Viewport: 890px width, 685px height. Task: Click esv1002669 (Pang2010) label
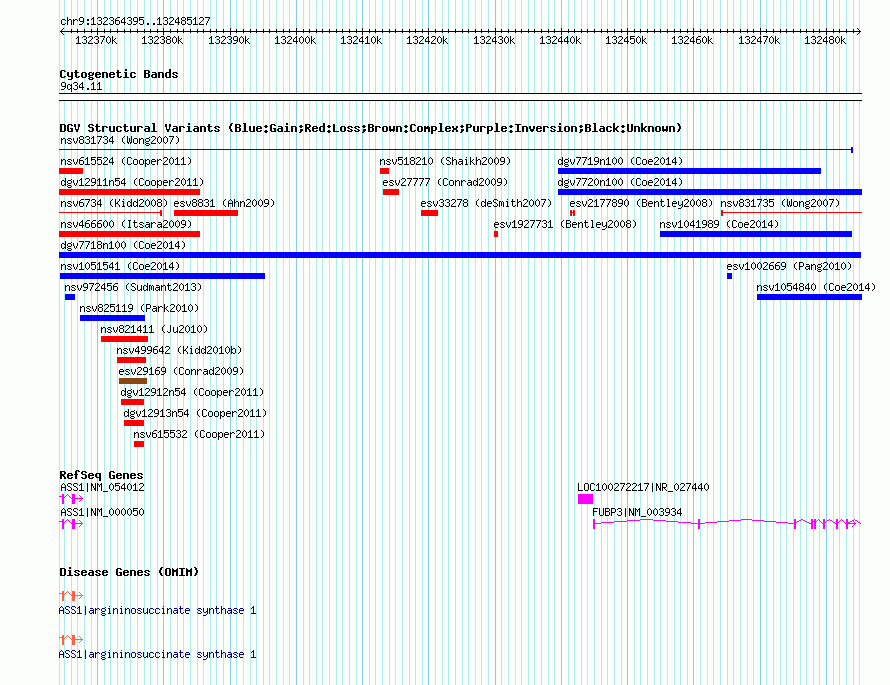(x=789, y=266)
